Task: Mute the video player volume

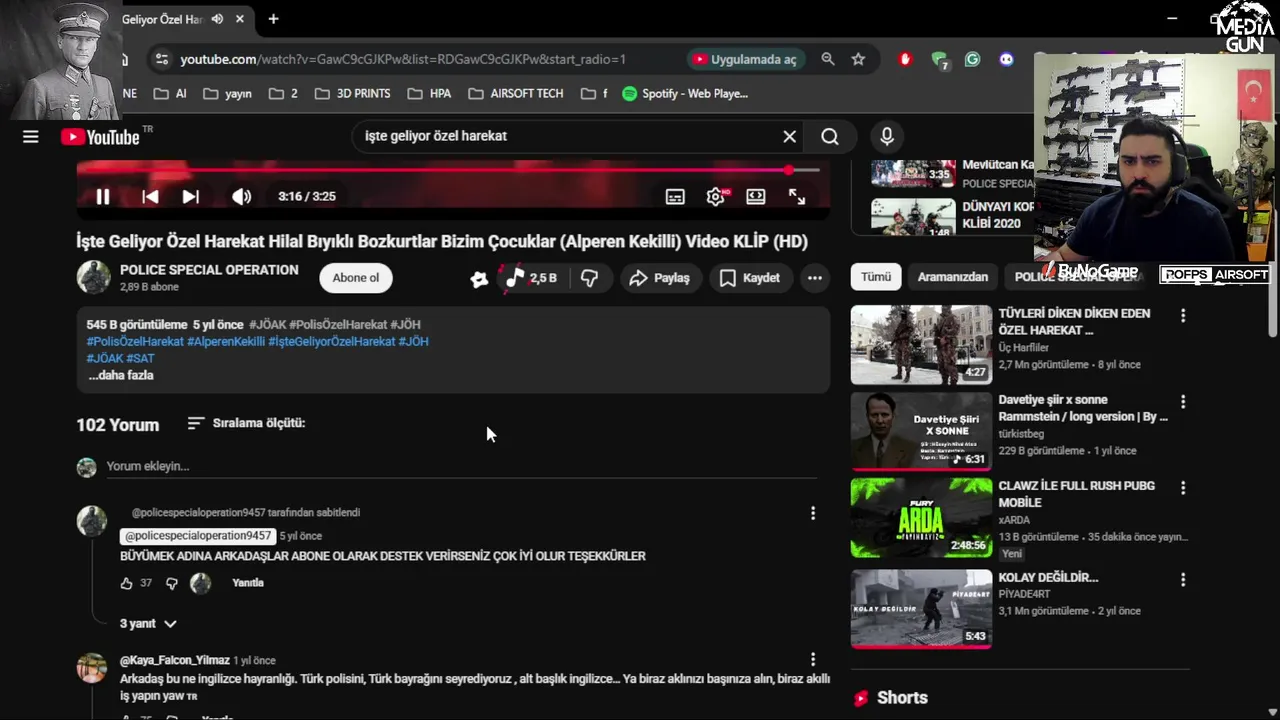Action: pos(241,197)
